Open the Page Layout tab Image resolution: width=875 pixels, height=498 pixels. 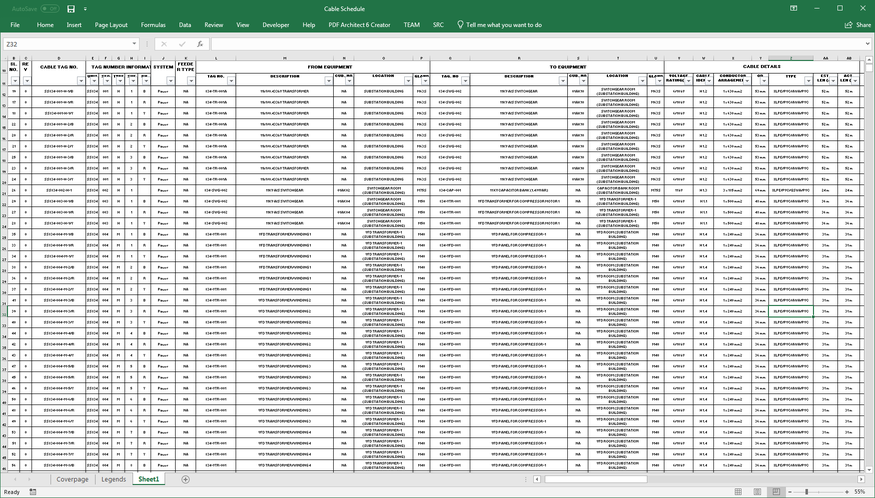111,25
